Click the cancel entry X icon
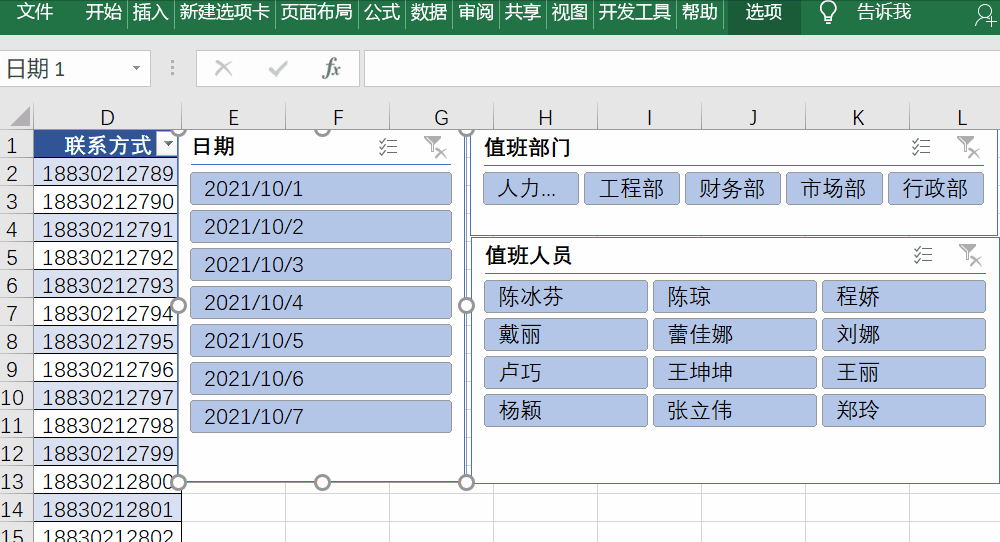1000x542 pixels. click(223, 68)
